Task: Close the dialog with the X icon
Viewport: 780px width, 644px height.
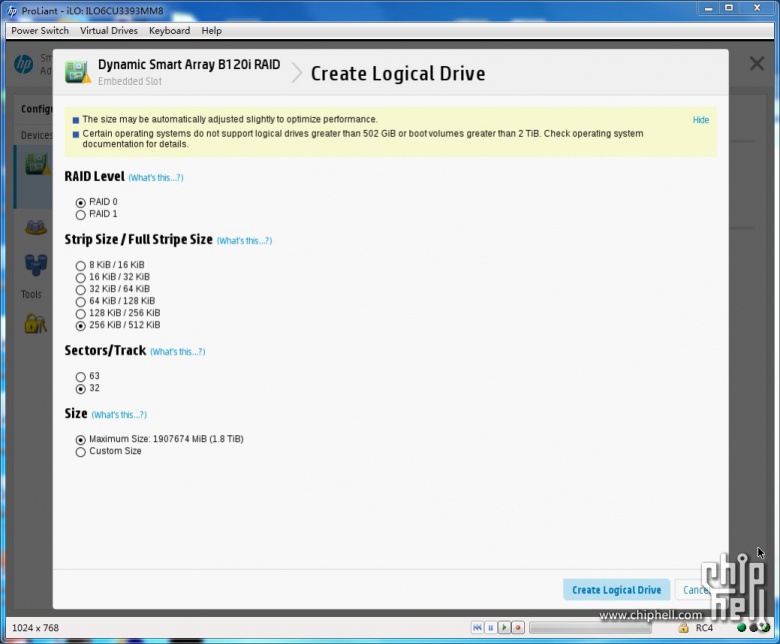Action: (x=757, y=63)
